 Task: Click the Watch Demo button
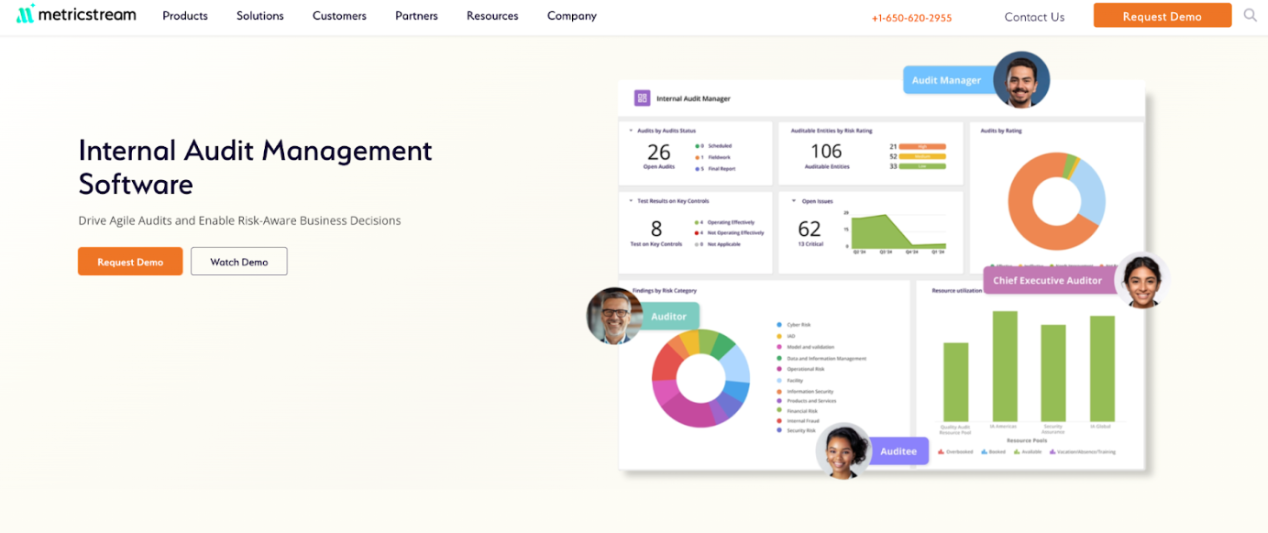[239, 262]
